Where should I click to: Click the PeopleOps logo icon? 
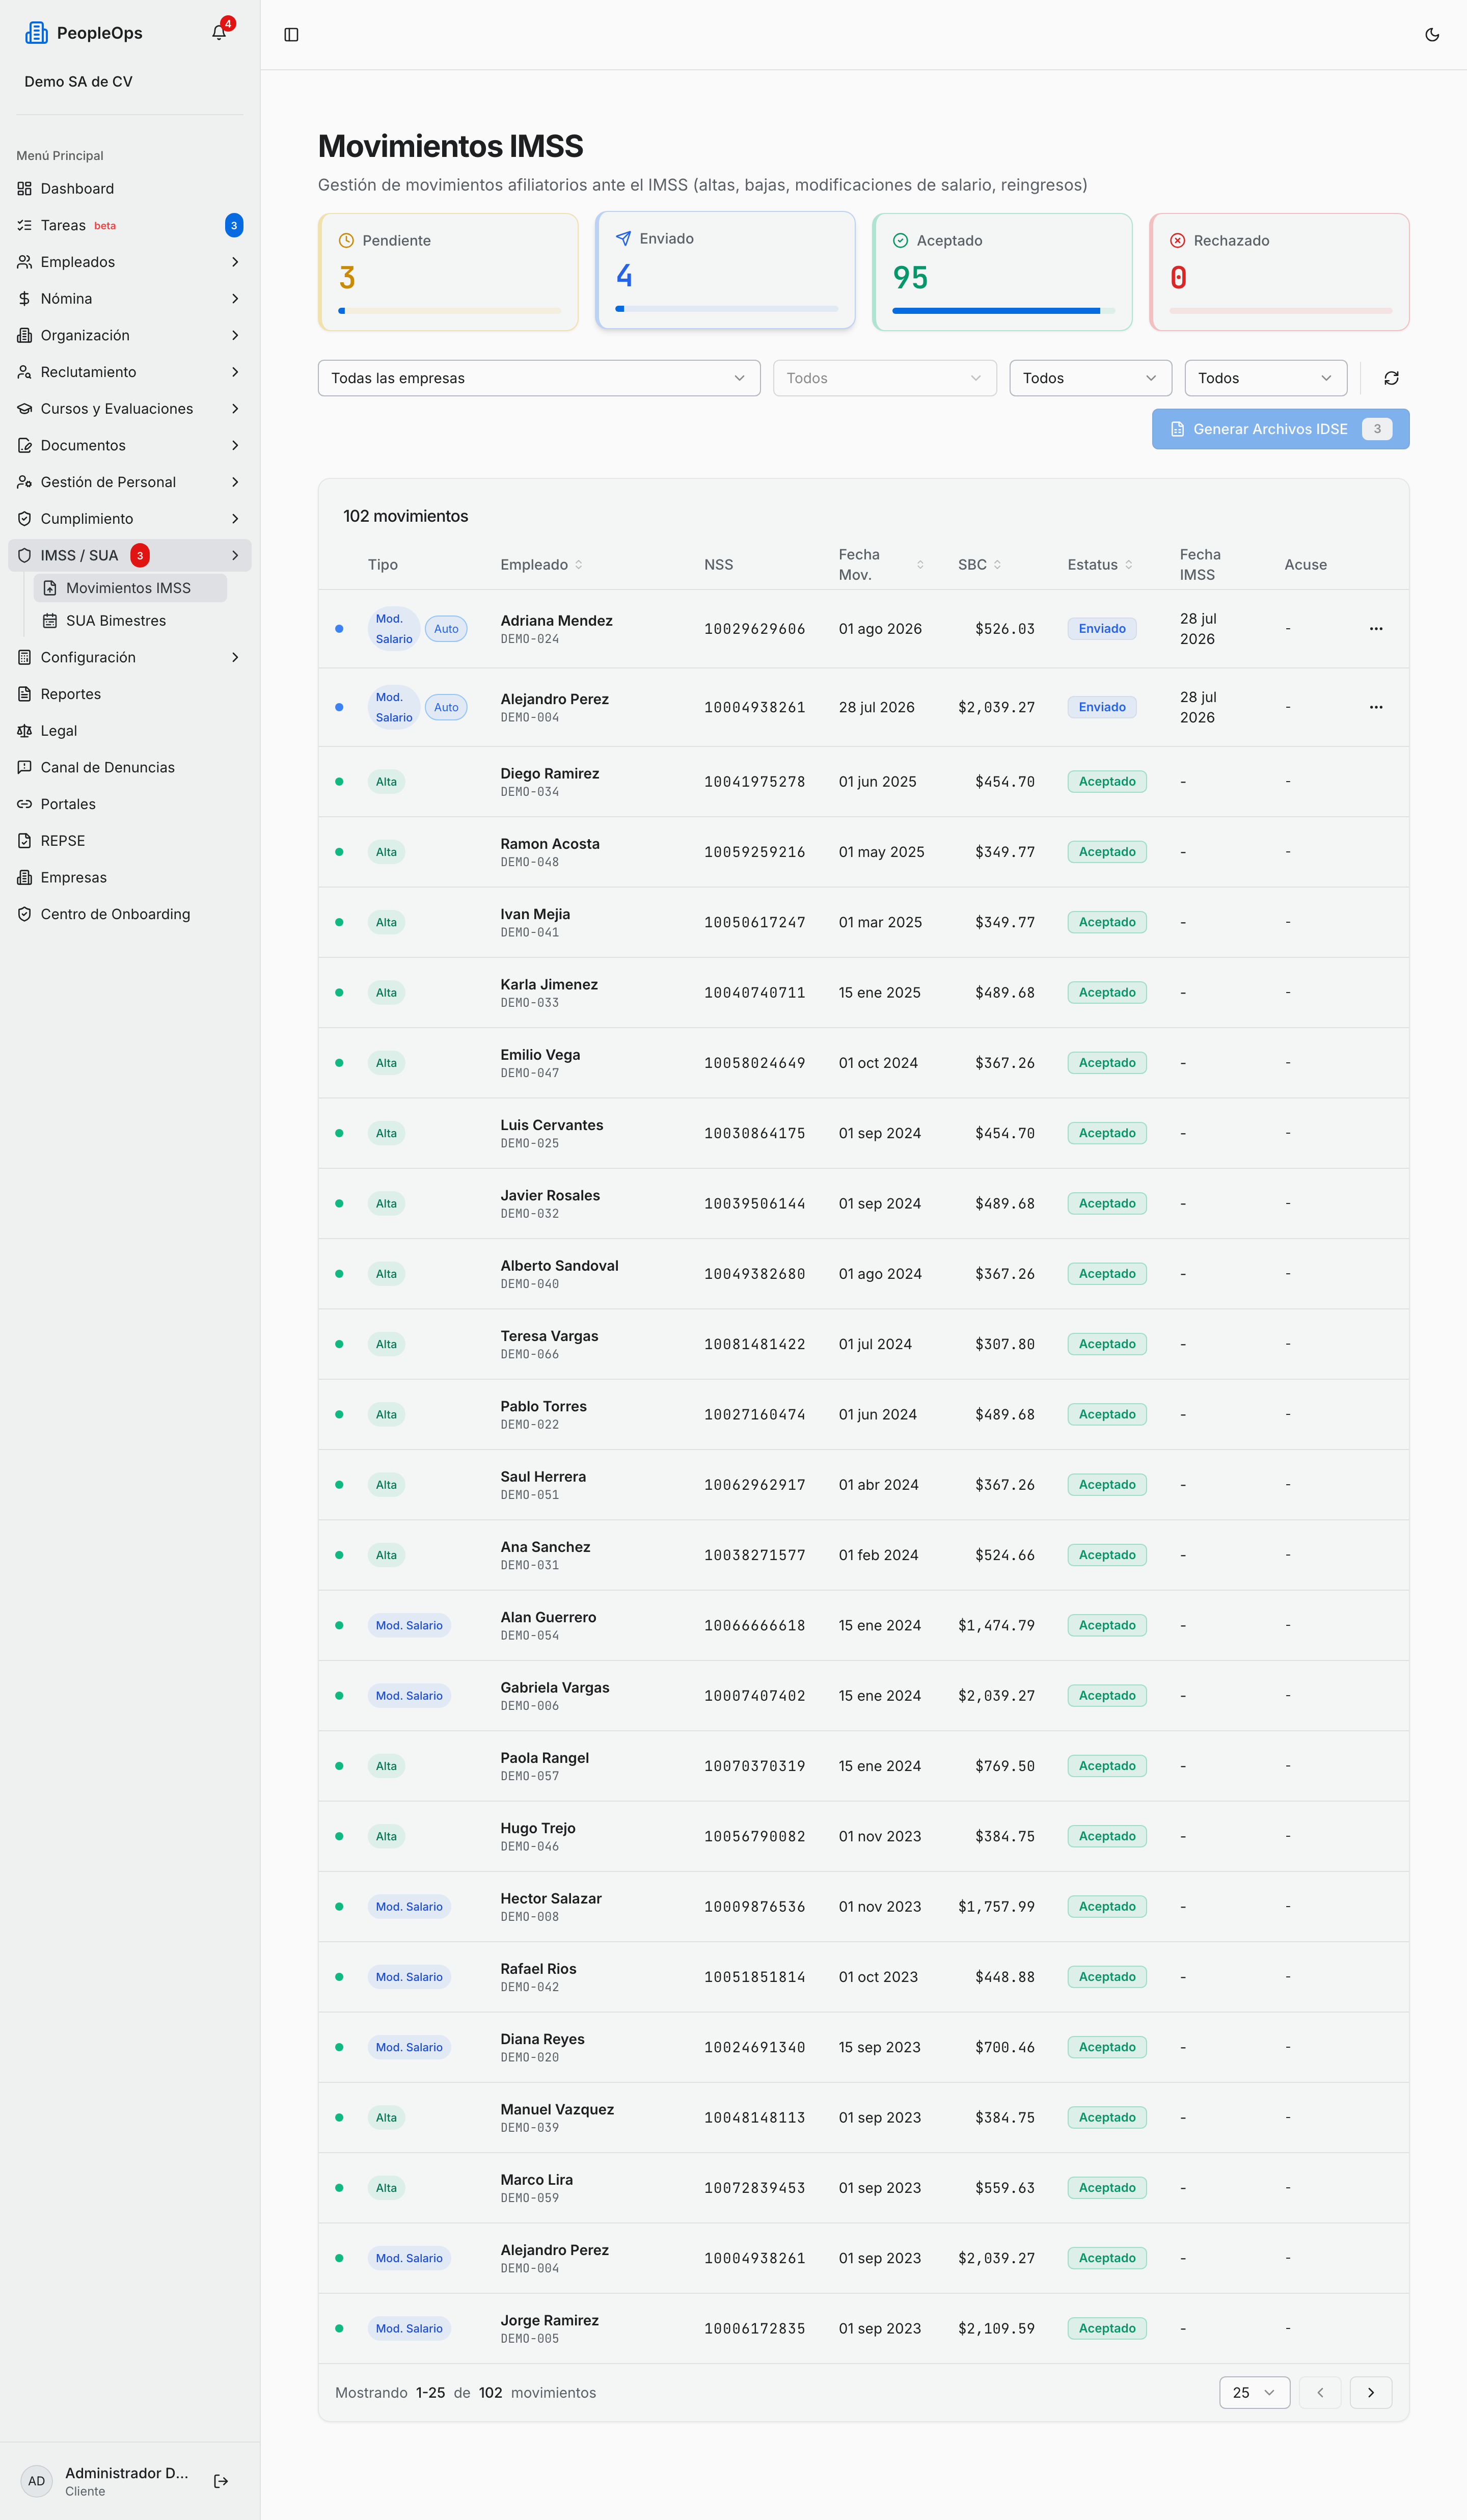(37, 33)
